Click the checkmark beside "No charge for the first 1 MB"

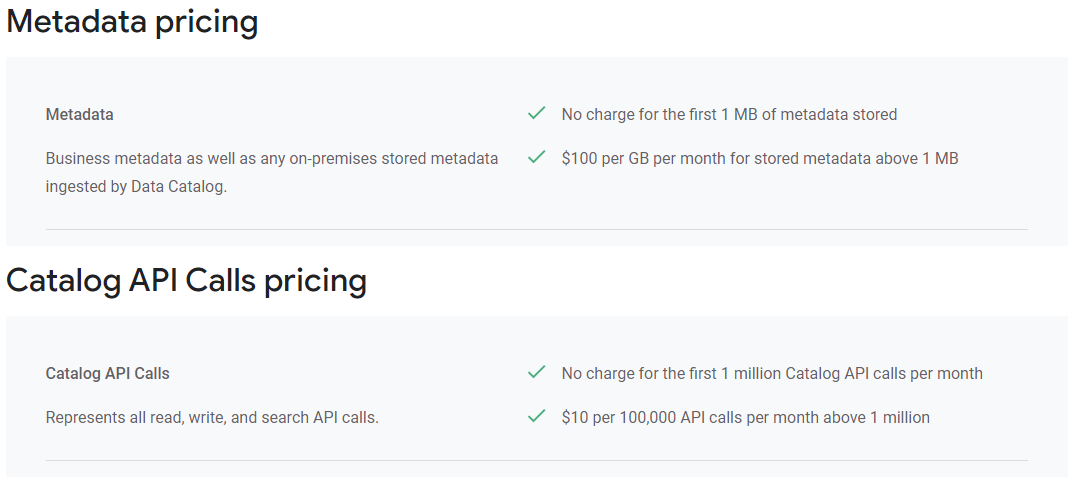537,113
